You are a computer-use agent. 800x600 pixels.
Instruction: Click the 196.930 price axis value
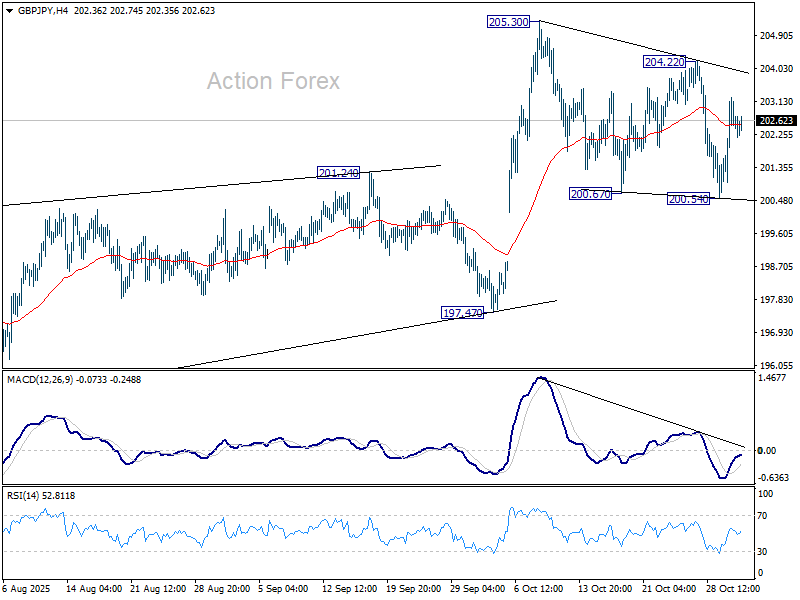[777, 332]
